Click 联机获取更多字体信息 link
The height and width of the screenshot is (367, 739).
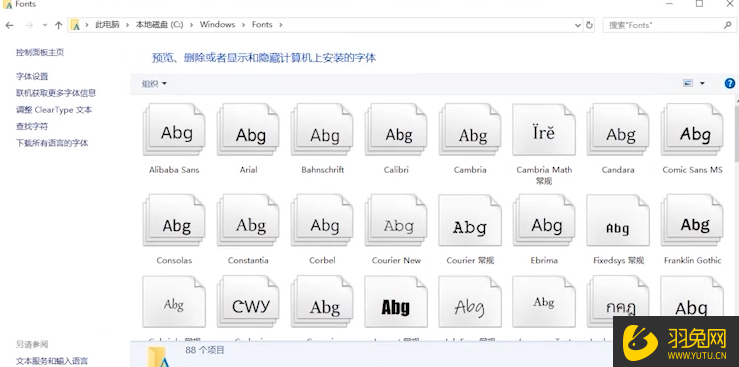click(56, 93)
